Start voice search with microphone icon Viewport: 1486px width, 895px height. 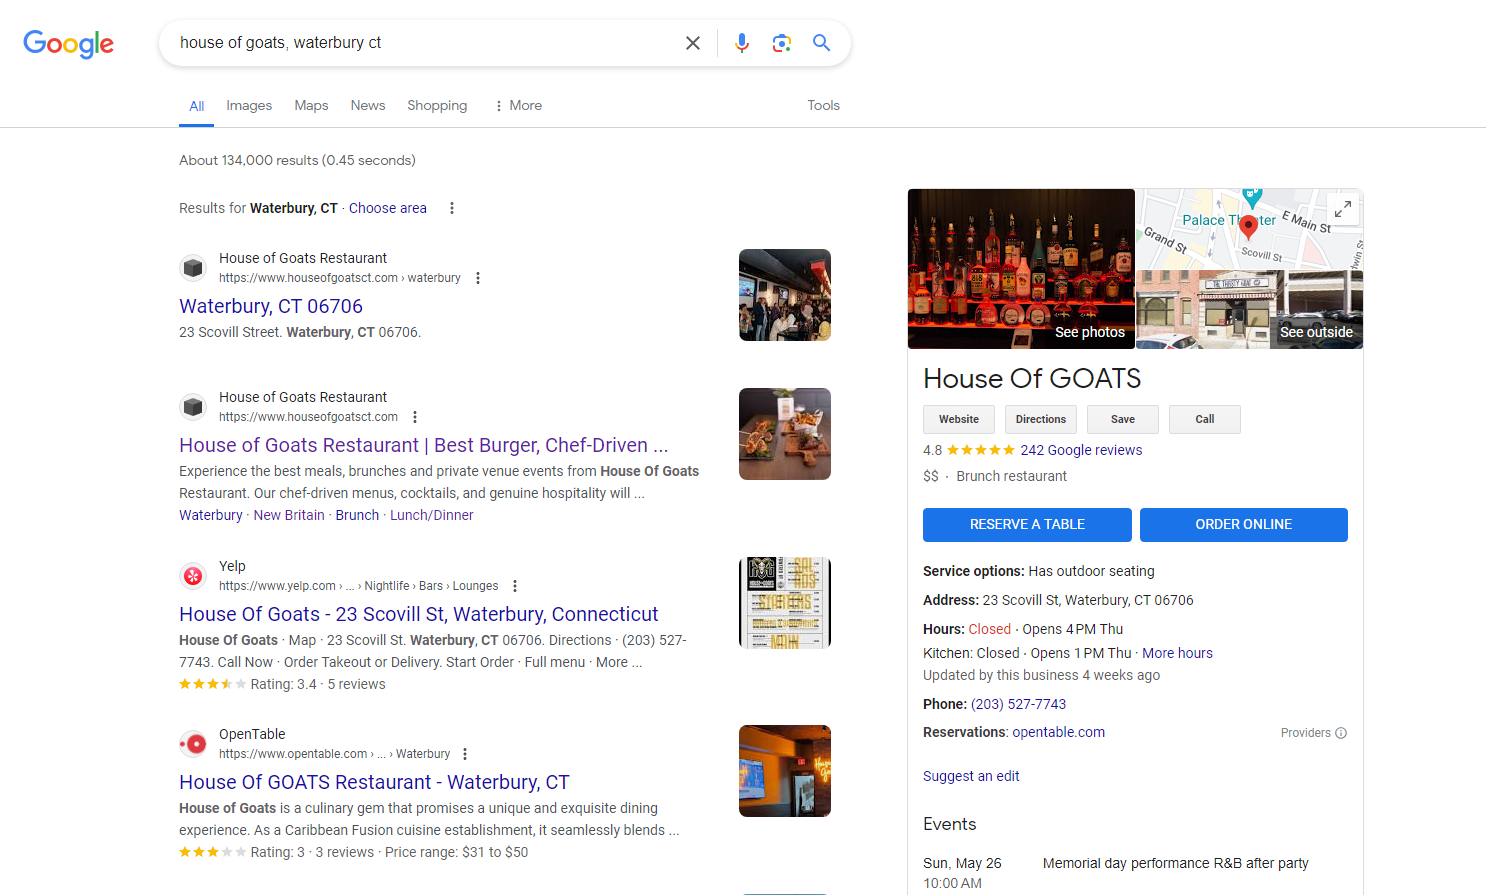742,43
